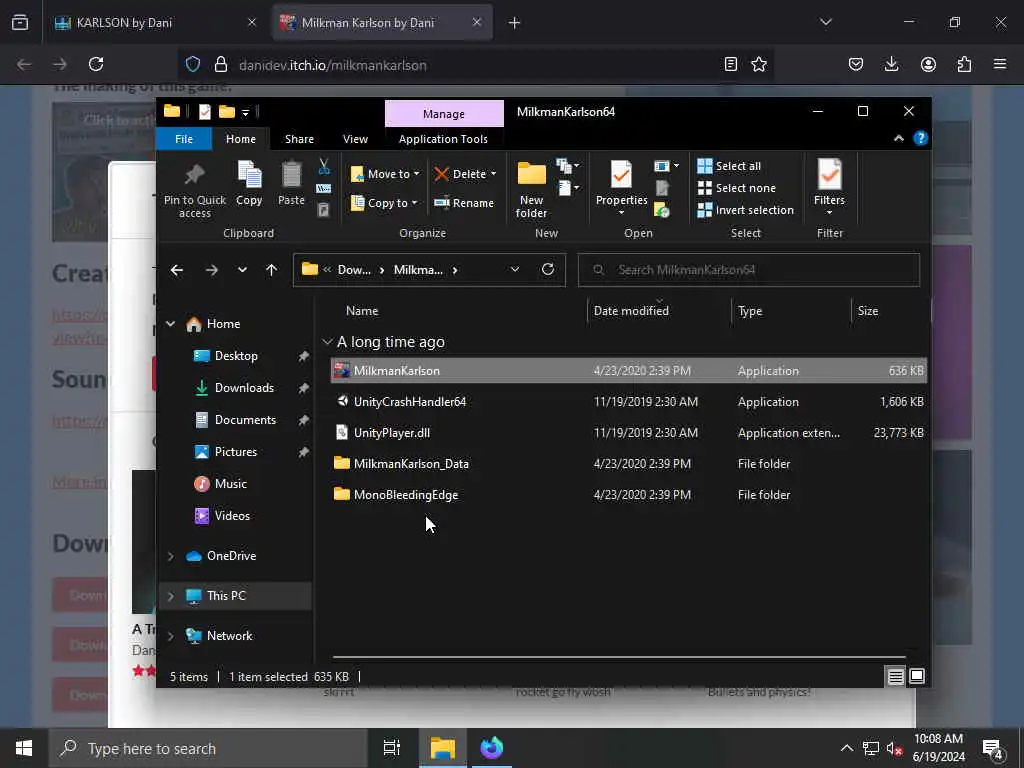Collapse the Home tree node
Viewport: 1024px width, 768px height.
point(170,324)
